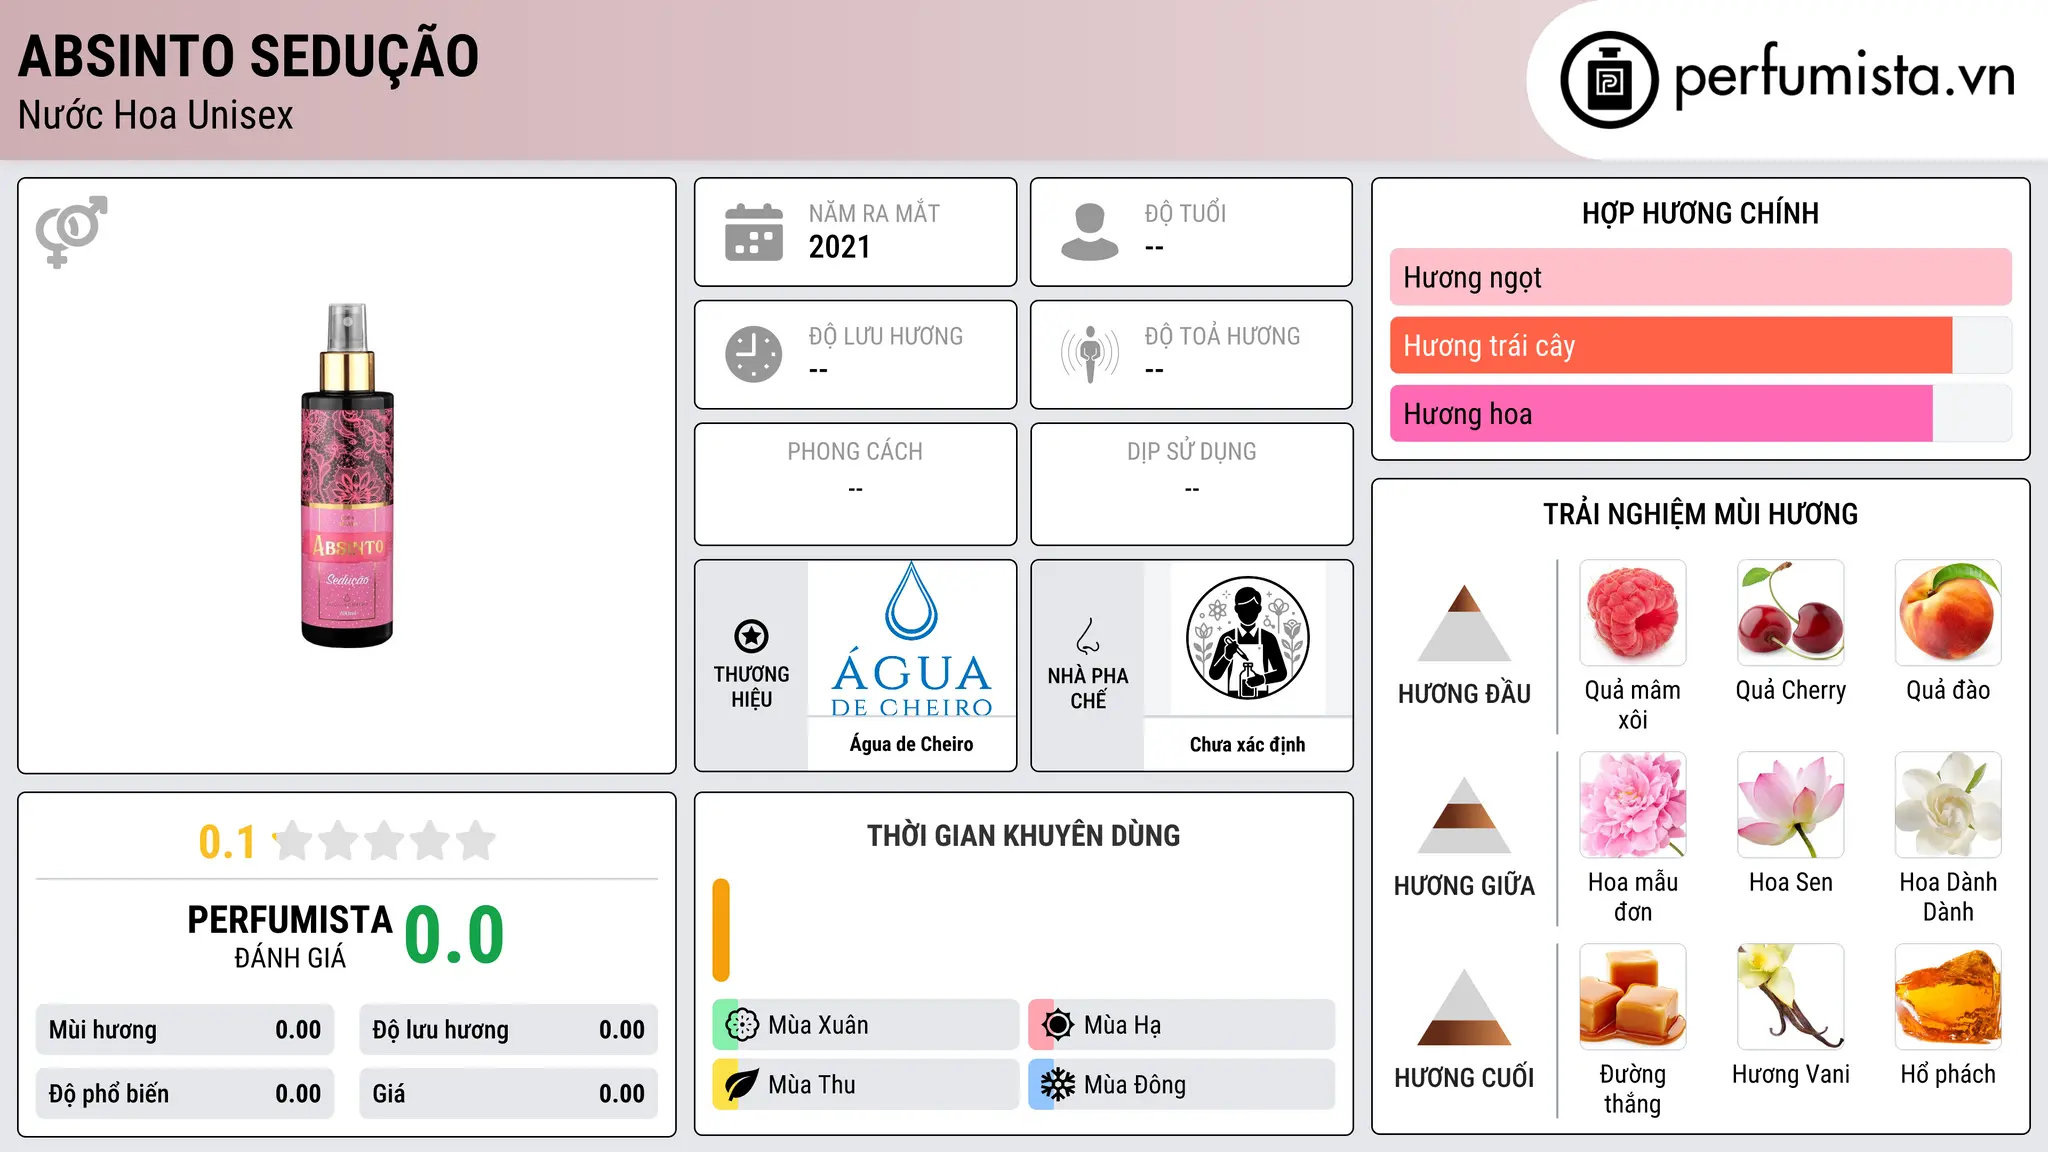The height and width of the screenshot is (1152, 2048).
Task: Select the Hổ phách amber note image
Action: pos(1948,997)
